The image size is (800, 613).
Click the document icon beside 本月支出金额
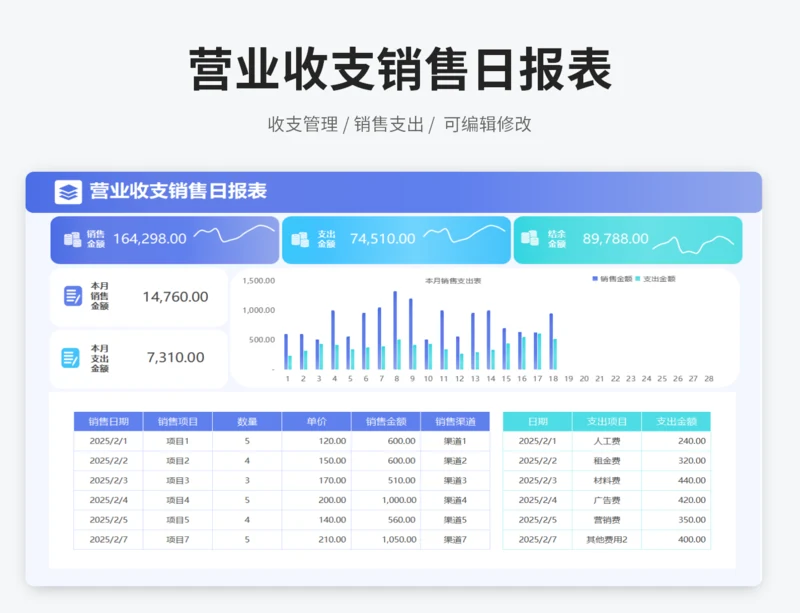coord(70,358)
